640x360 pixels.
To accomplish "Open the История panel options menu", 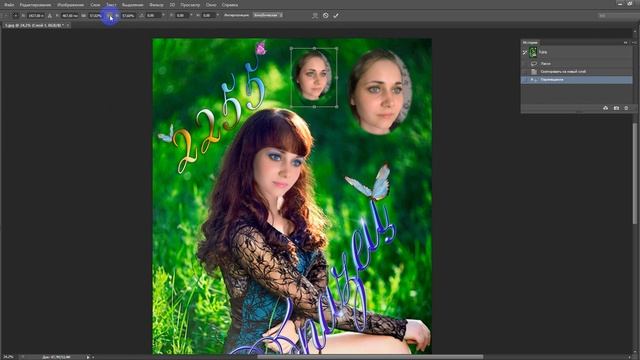I will 634,42.
